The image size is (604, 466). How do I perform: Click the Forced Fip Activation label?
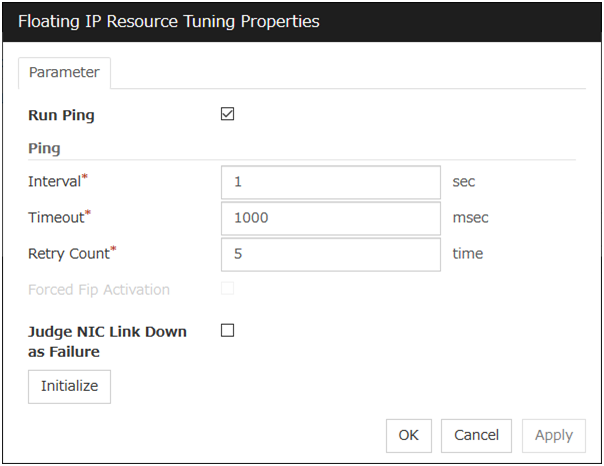99,290
